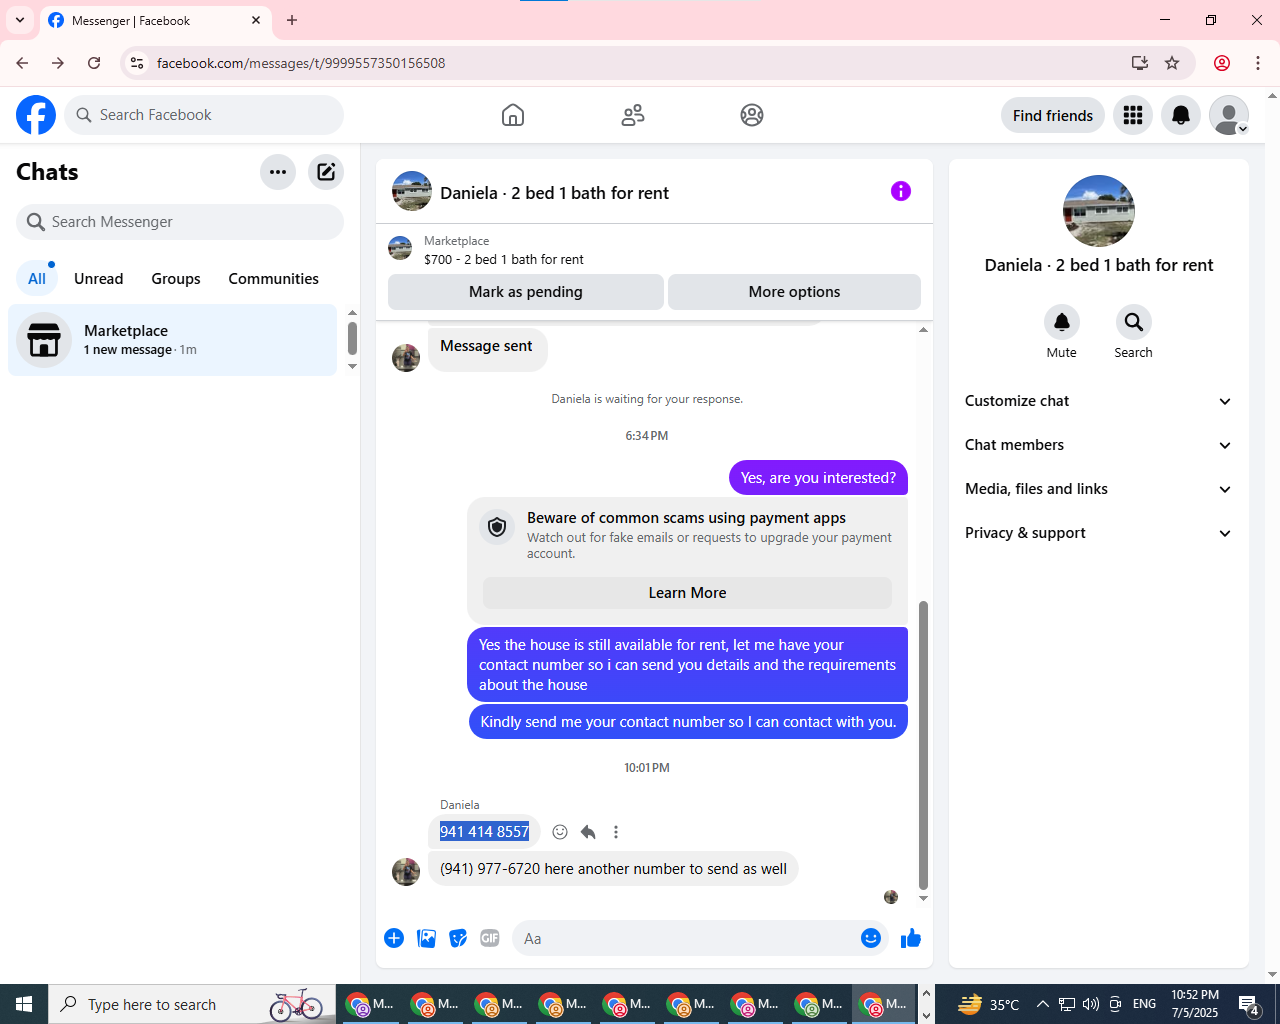Open a new browser tab

coord(292,20)
